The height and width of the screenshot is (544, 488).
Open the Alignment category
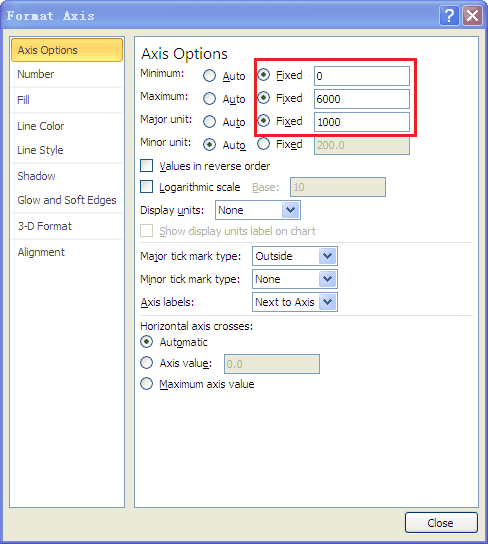[67, 252]
